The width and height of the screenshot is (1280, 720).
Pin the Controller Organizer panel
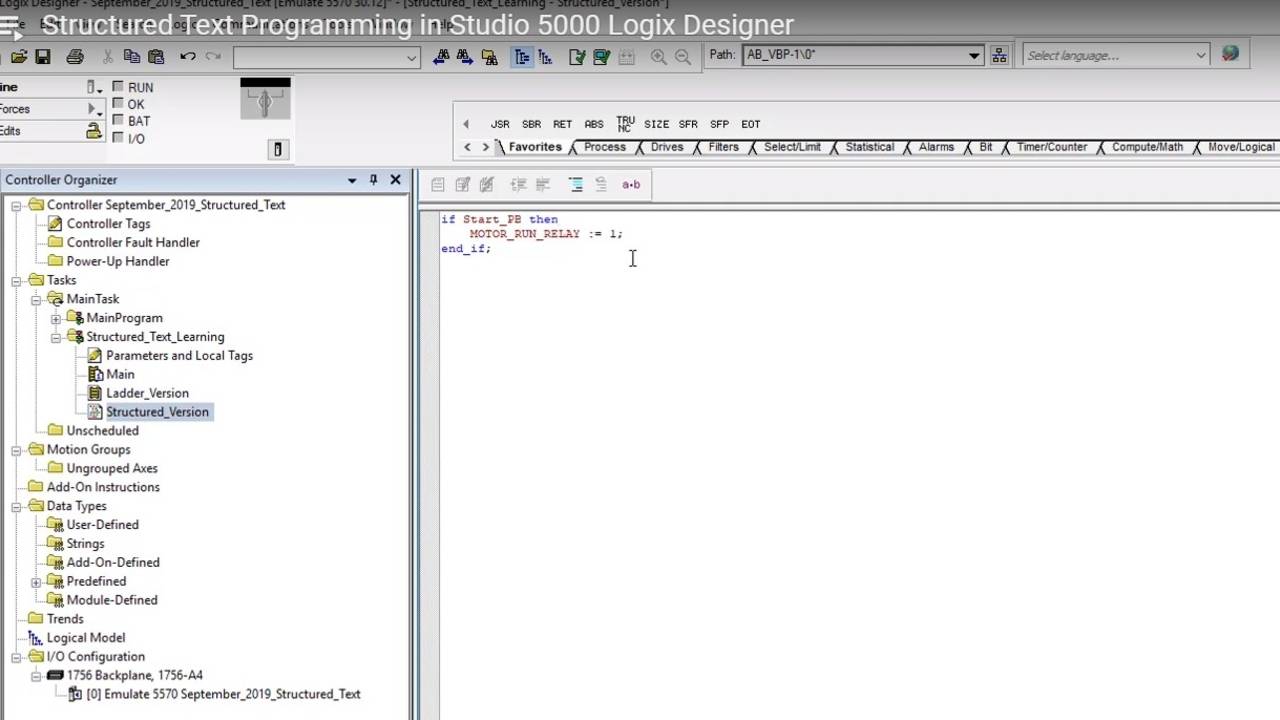[372, 180]
